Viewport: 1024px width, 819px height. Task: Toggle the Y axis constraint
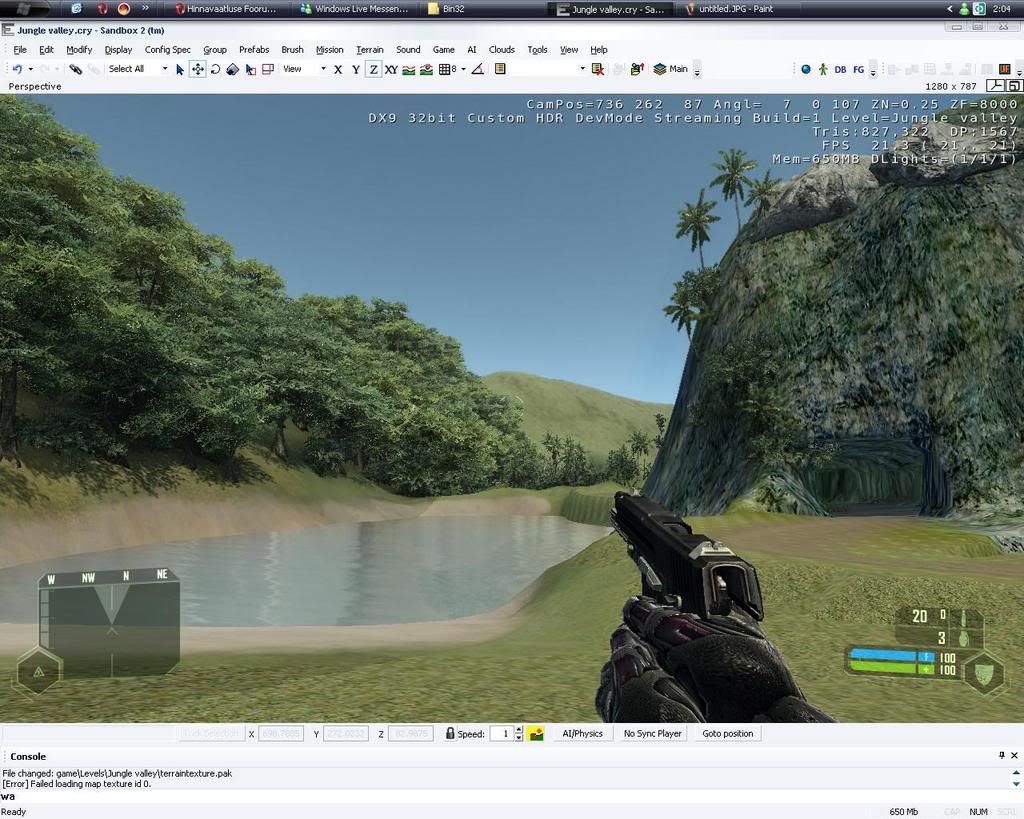point(356,69)
